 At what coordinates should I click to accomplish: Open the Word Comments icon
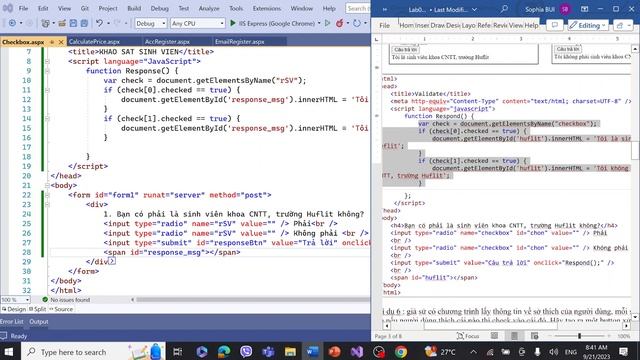(x=554, y=25)
